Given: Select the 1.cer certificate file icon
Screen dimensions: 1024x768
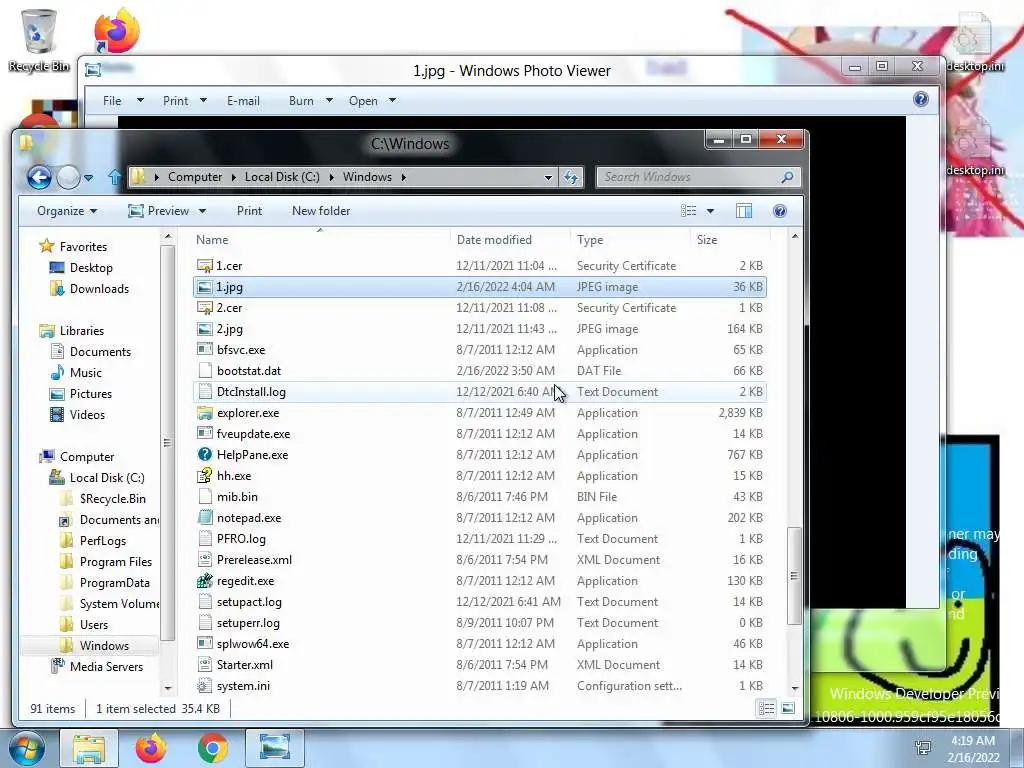Looking at the screenshot, I should (205, 266).
